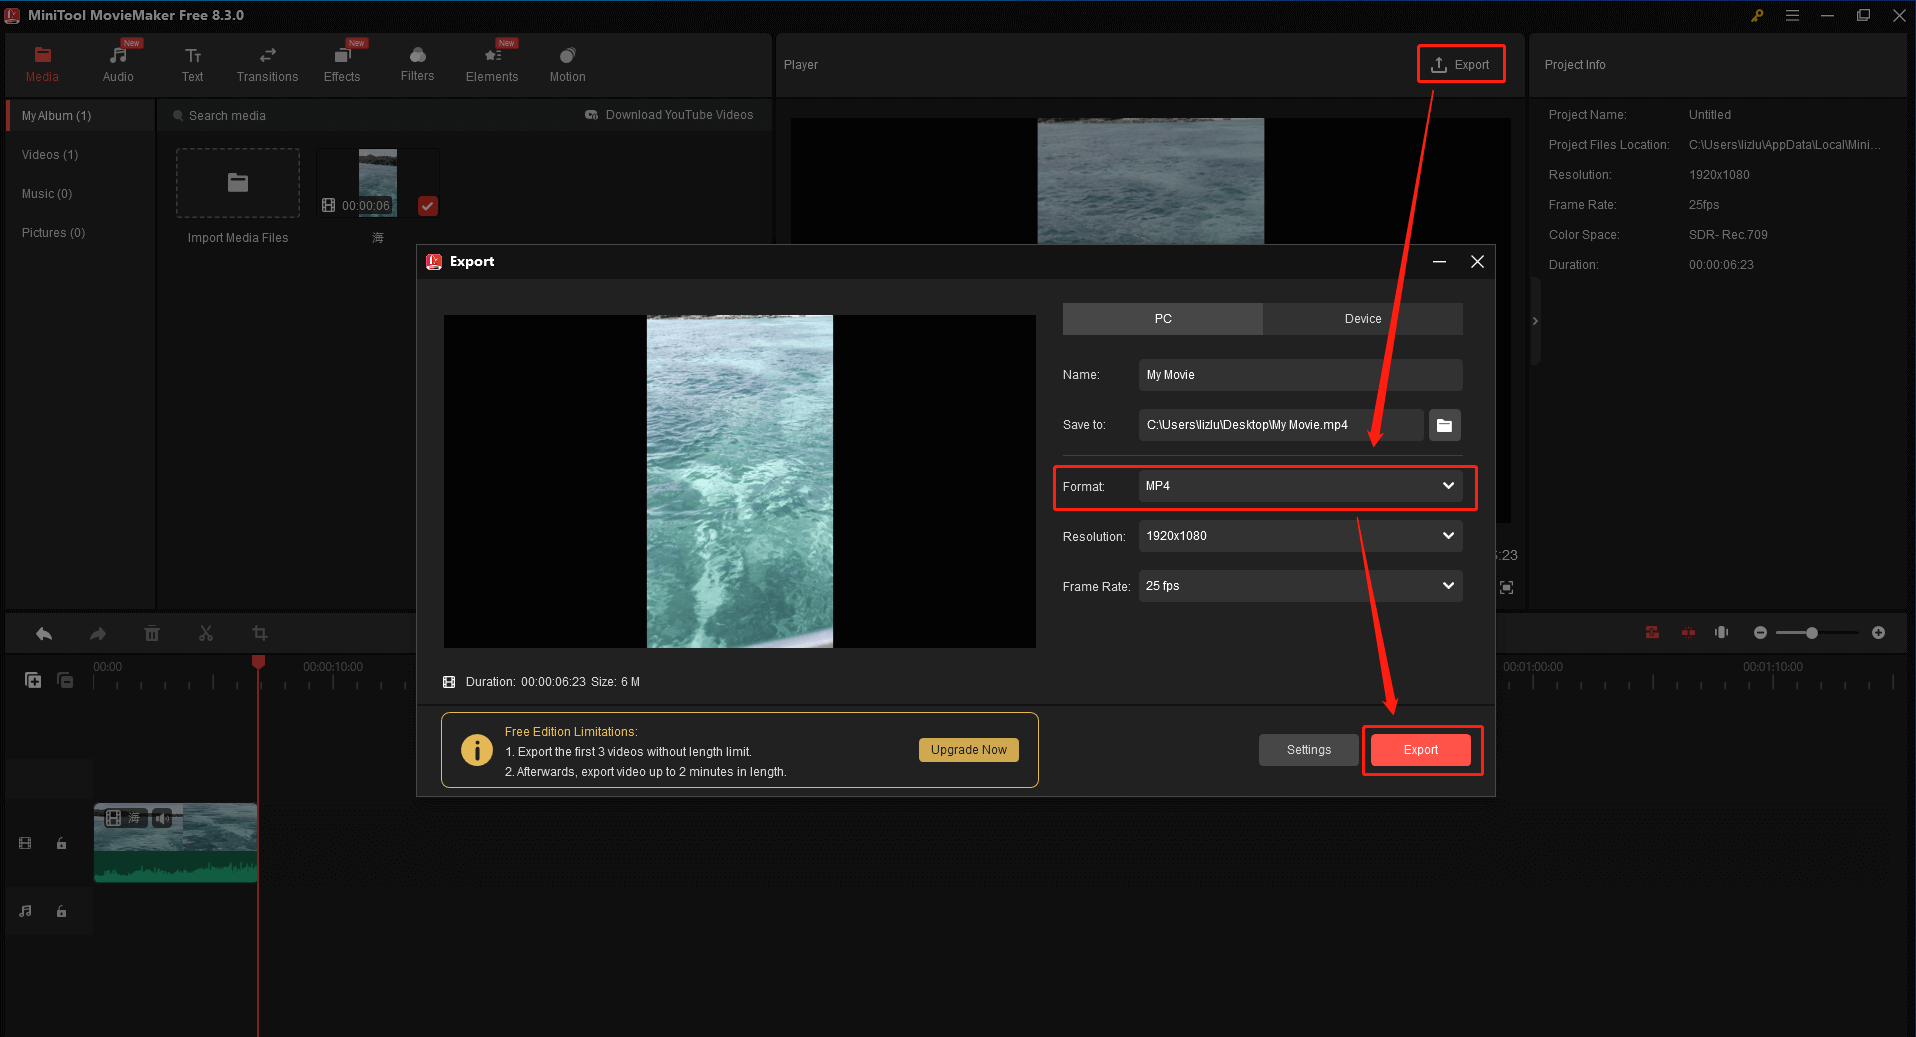Click the Settings button in Export dialog
Image resolution: width=1916 pixels, height=1037 pixels.
click(x=1309, y=750)
